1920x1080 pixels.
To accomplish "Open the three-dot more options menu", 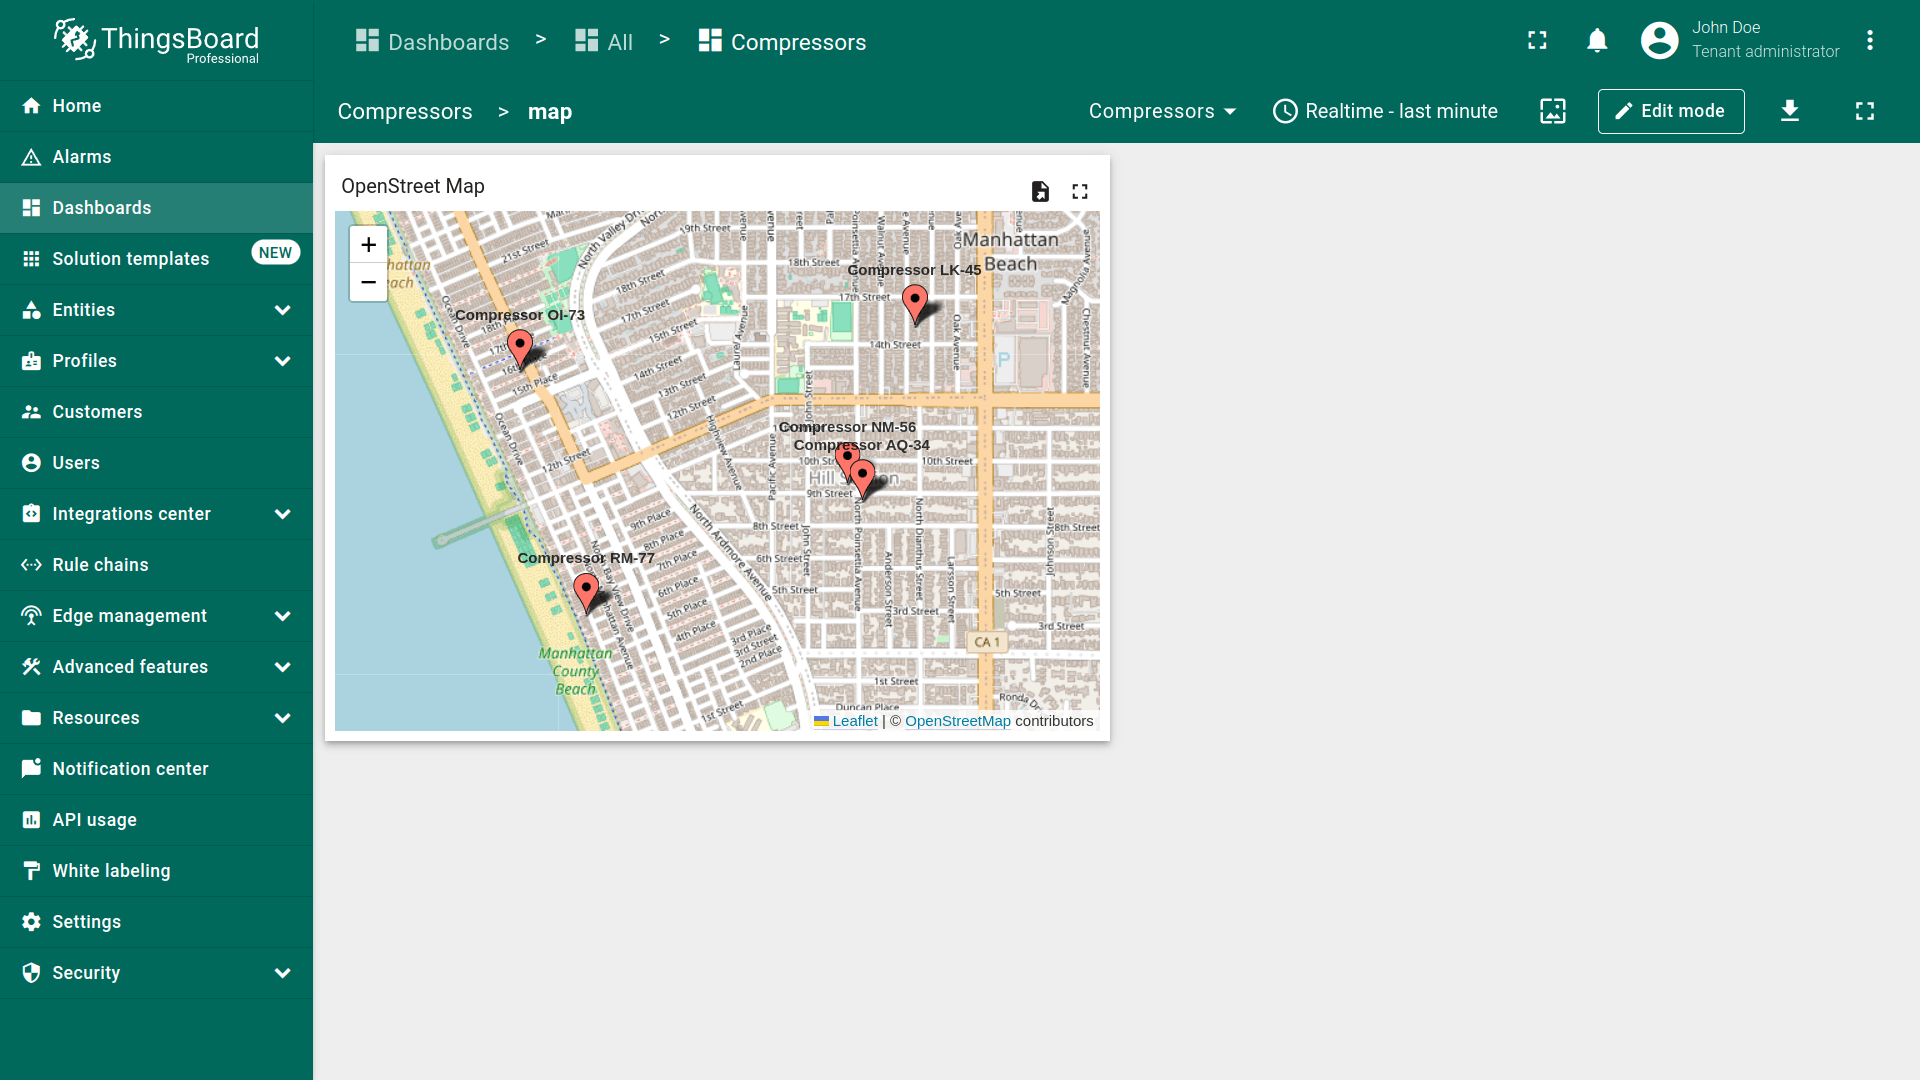I will 1869,41.
